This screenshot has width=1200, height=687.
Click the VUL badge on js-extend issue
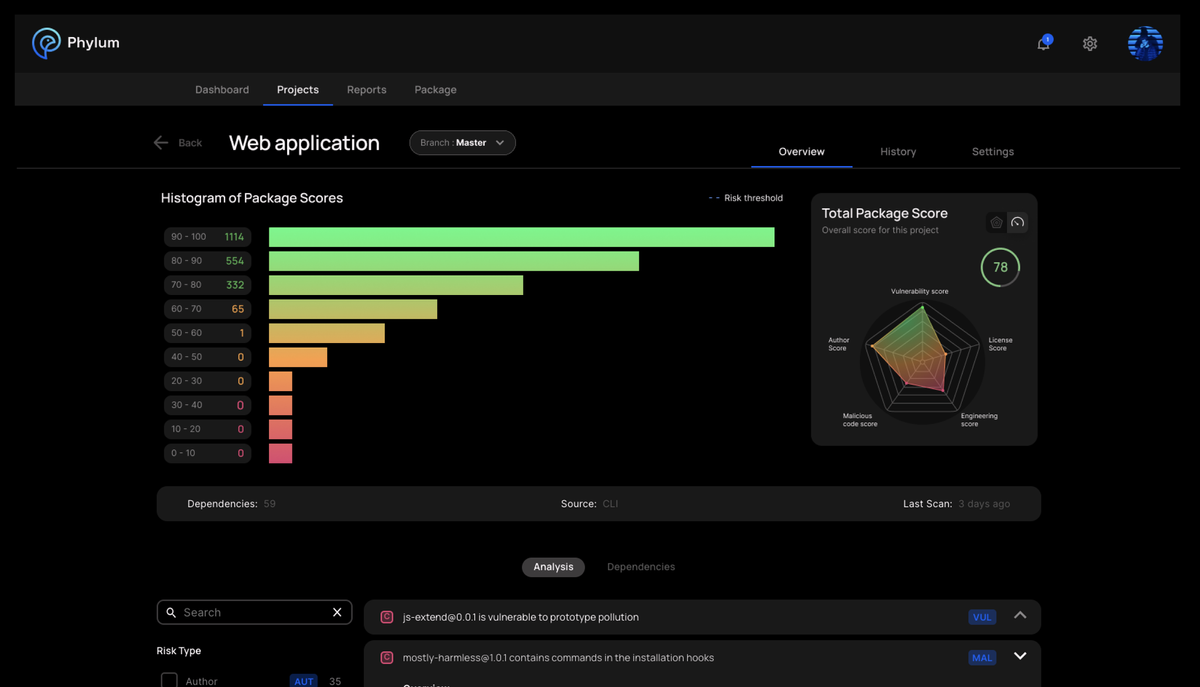(982, 617)
